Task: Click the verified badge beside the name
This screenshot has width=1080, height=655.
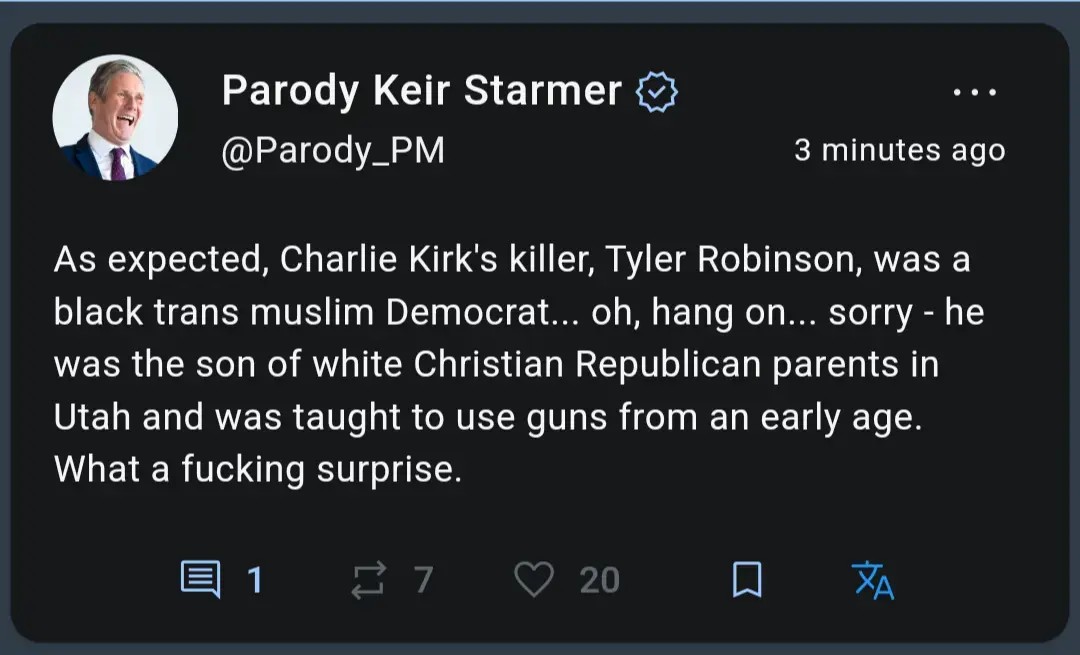Action: click(x=657, y=92)
